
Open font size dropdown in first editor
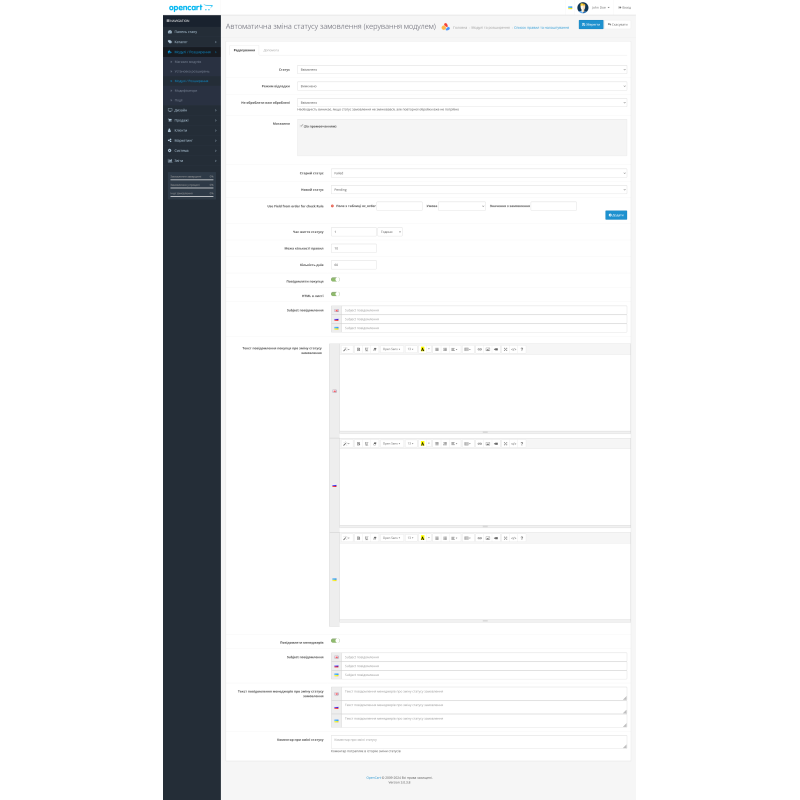pos(410,349)
